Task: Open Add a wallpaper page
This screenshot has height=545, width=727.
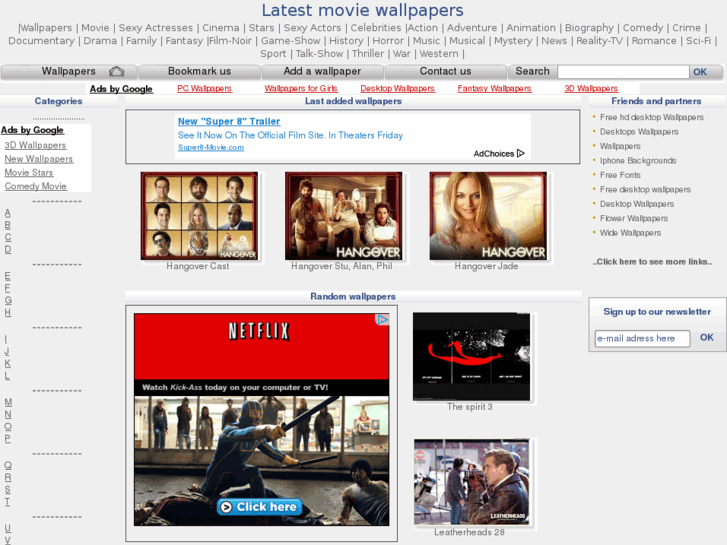Action: point(322,71)
